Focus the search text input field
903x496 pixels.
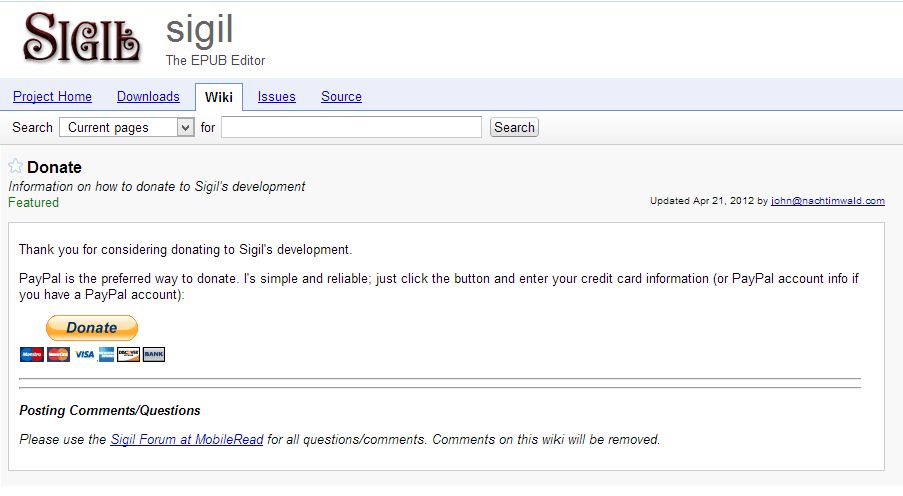coord(351,127)
